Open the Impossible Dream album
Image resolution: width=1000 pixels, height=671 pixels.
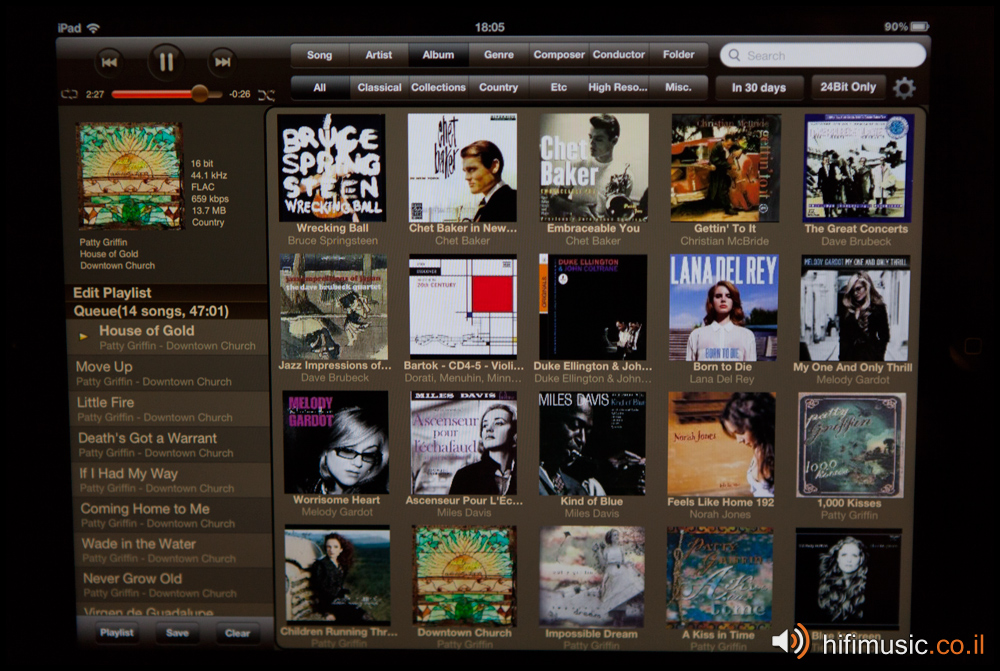[592, 576]
